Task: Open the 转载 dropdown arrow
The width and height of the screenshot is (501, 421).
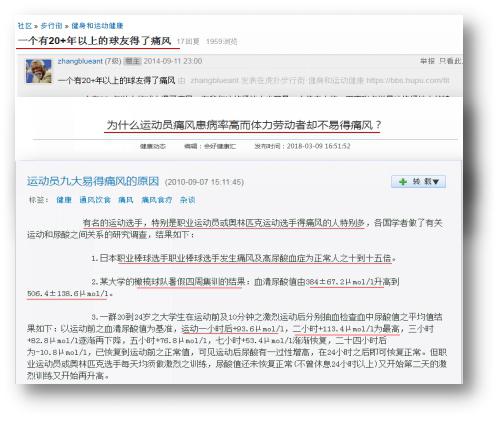Action: click(436, 182)
